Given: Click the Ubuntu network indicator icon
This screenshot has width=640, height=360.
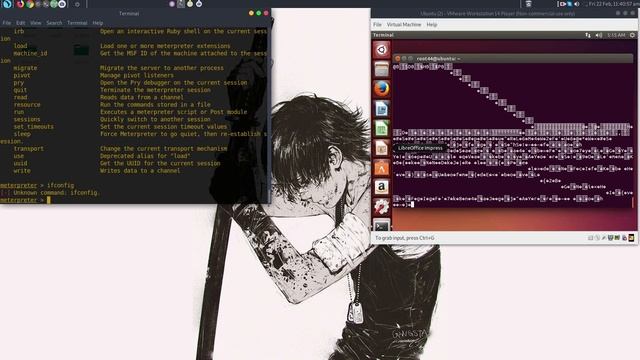Looking at the screenshot, I should click(588, 35).
